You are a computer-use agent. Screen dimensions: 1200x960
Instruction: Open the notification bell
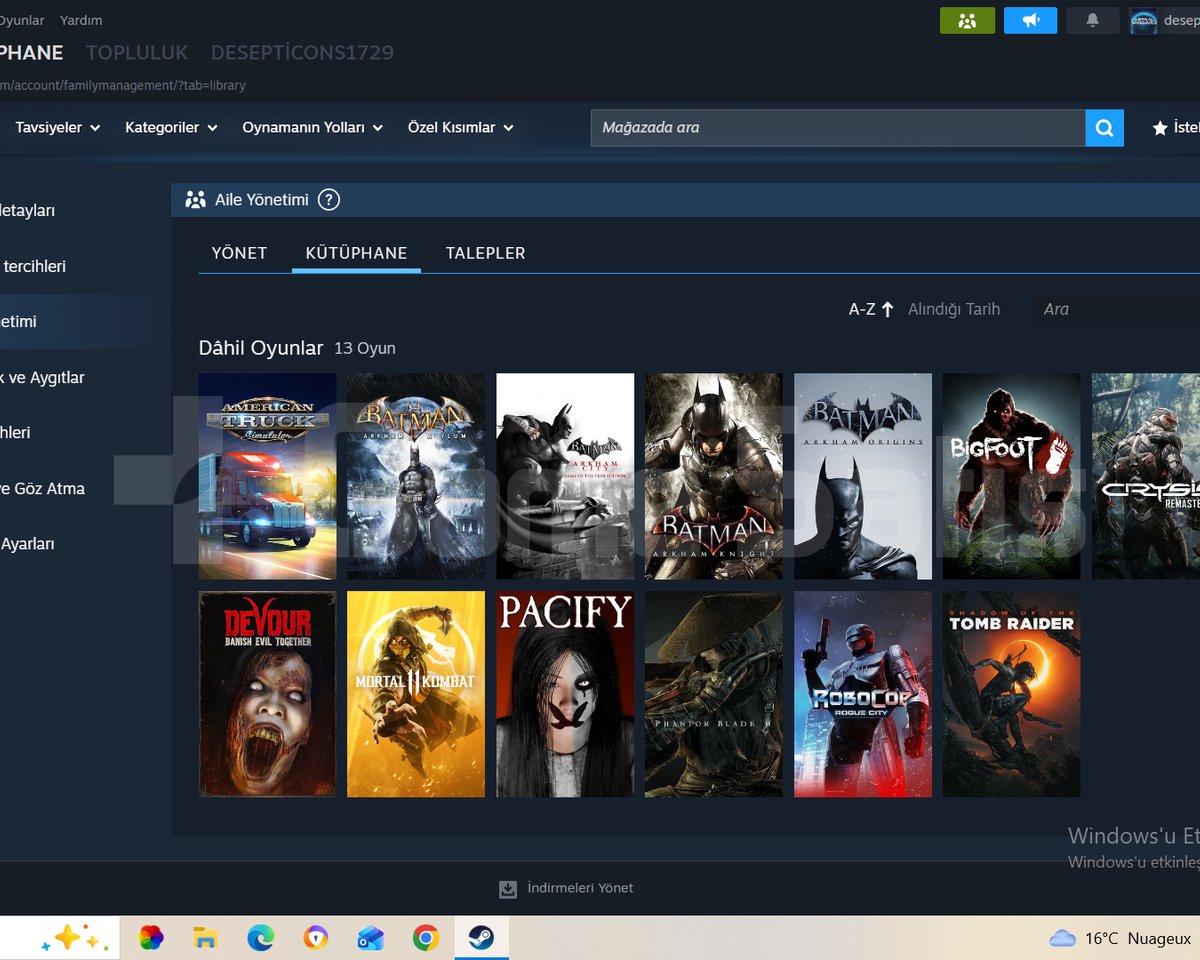pyautogui.click(x=1093, y=20)
